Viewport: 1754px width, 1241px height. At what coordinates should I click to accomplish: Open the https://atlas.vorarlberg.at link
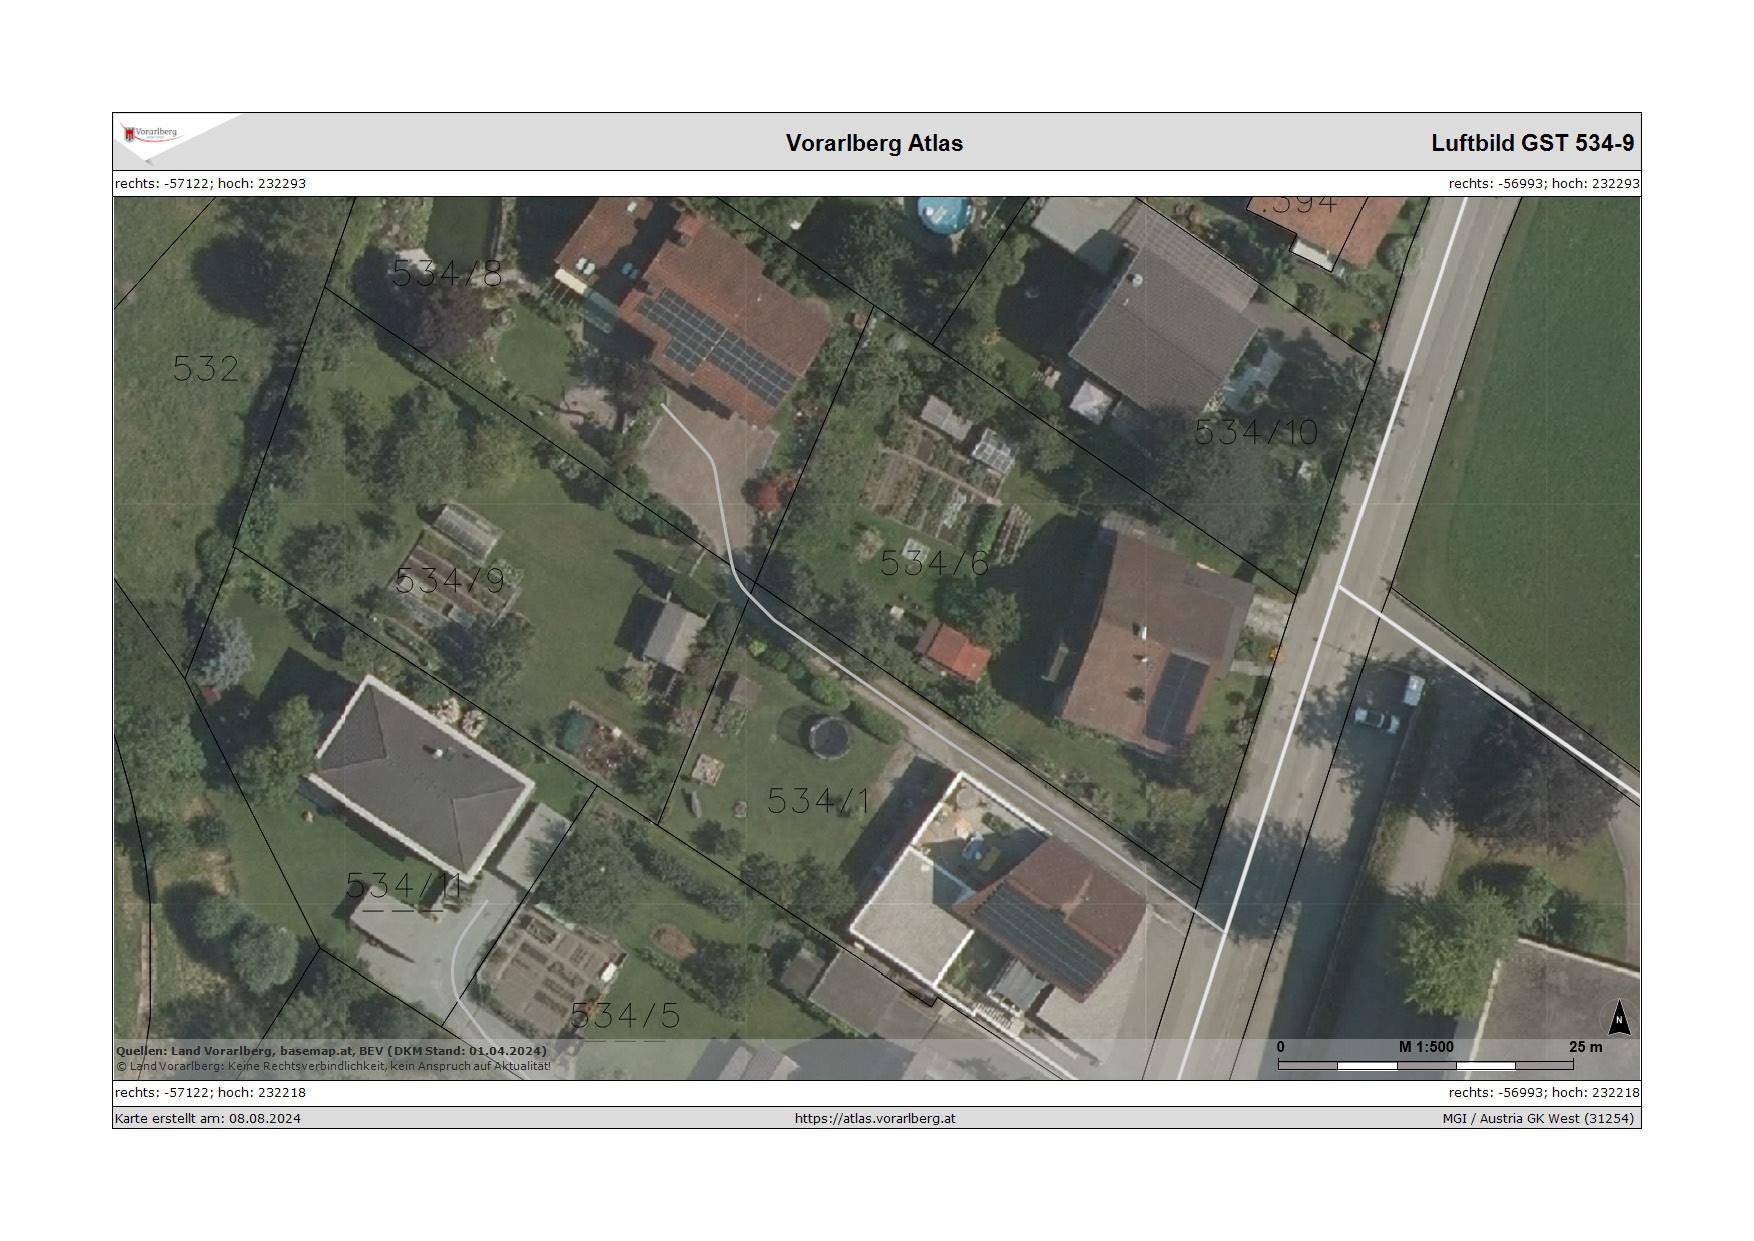coord(875,1118)
